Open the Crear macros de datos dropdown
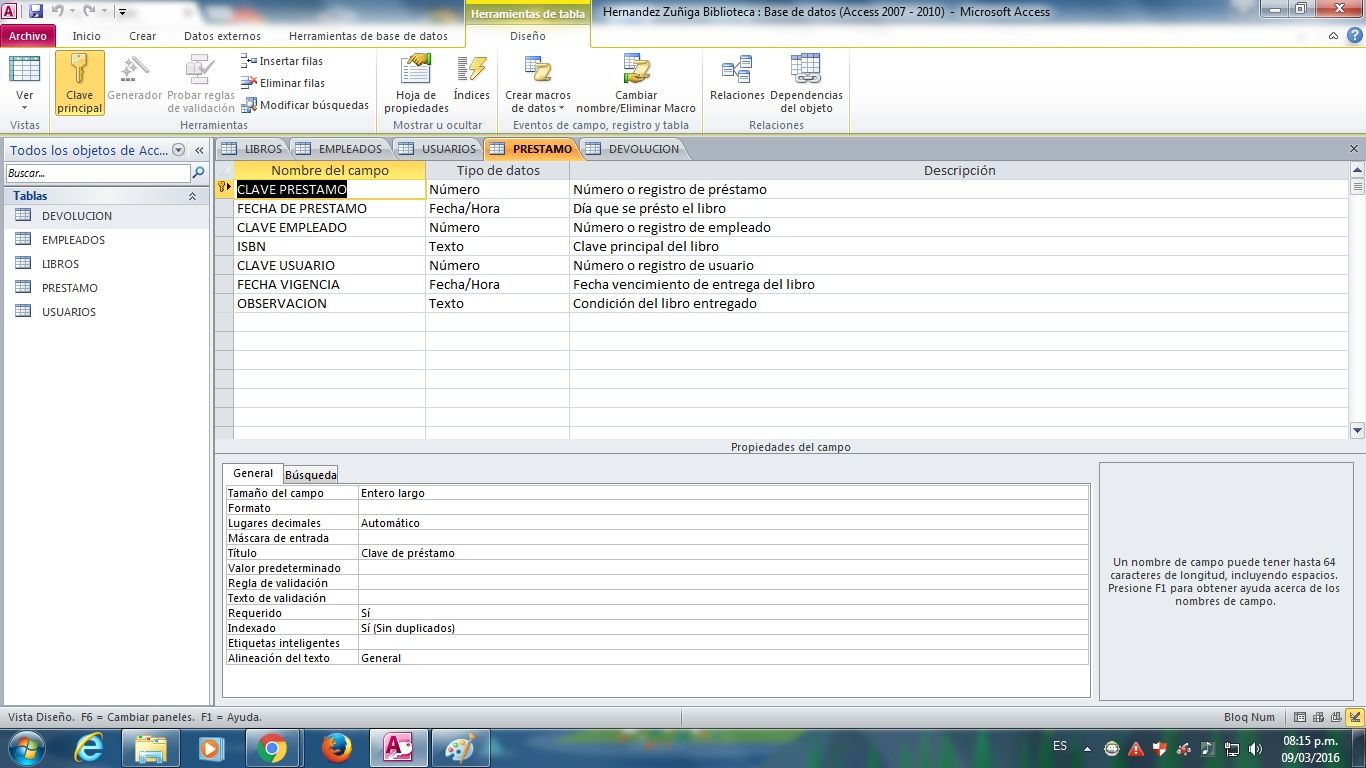 [x=538, y=96]
